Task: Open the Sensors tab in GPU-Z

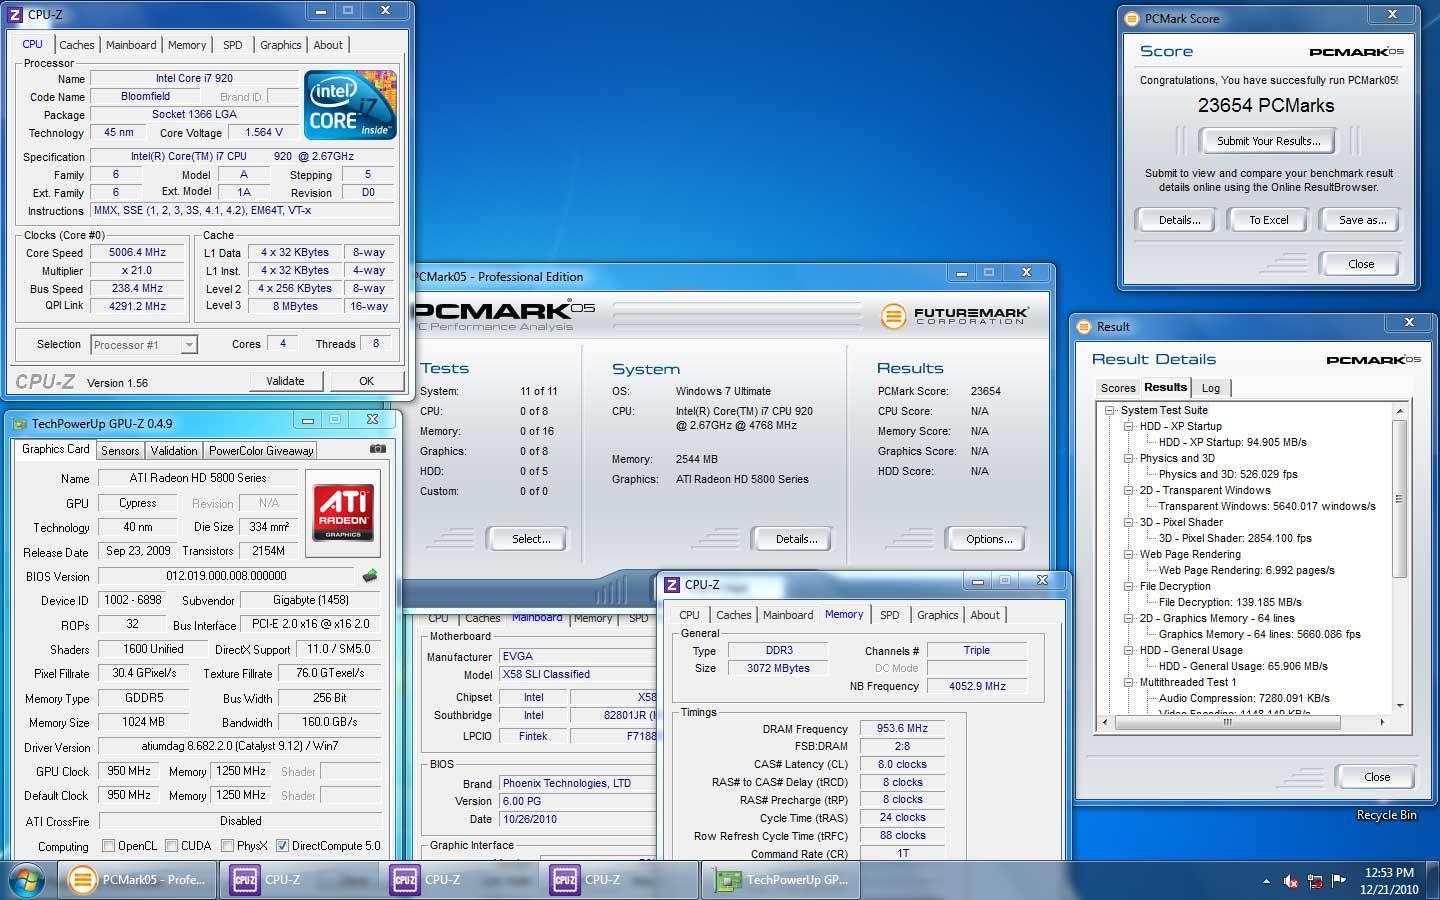Action: coord(120,451)
